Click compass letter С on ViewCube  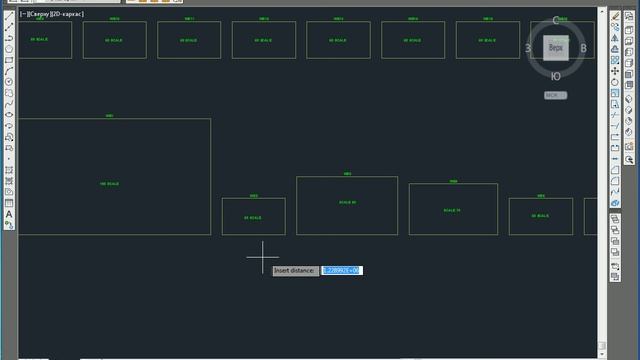556,20
